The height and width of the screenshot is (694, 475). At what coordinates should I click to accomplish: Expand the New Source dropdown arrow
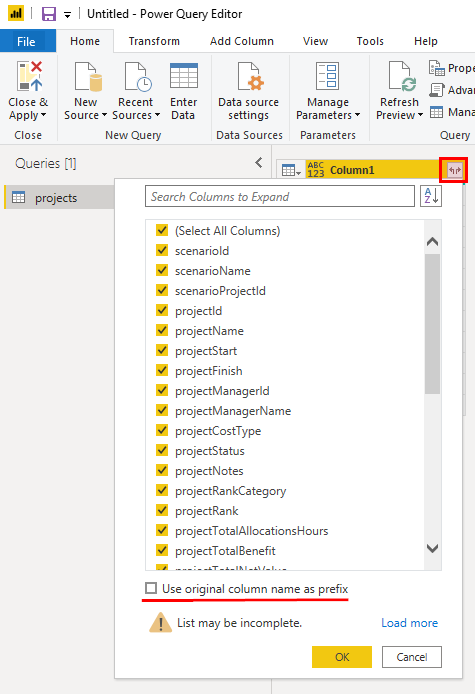coord(104,115)
